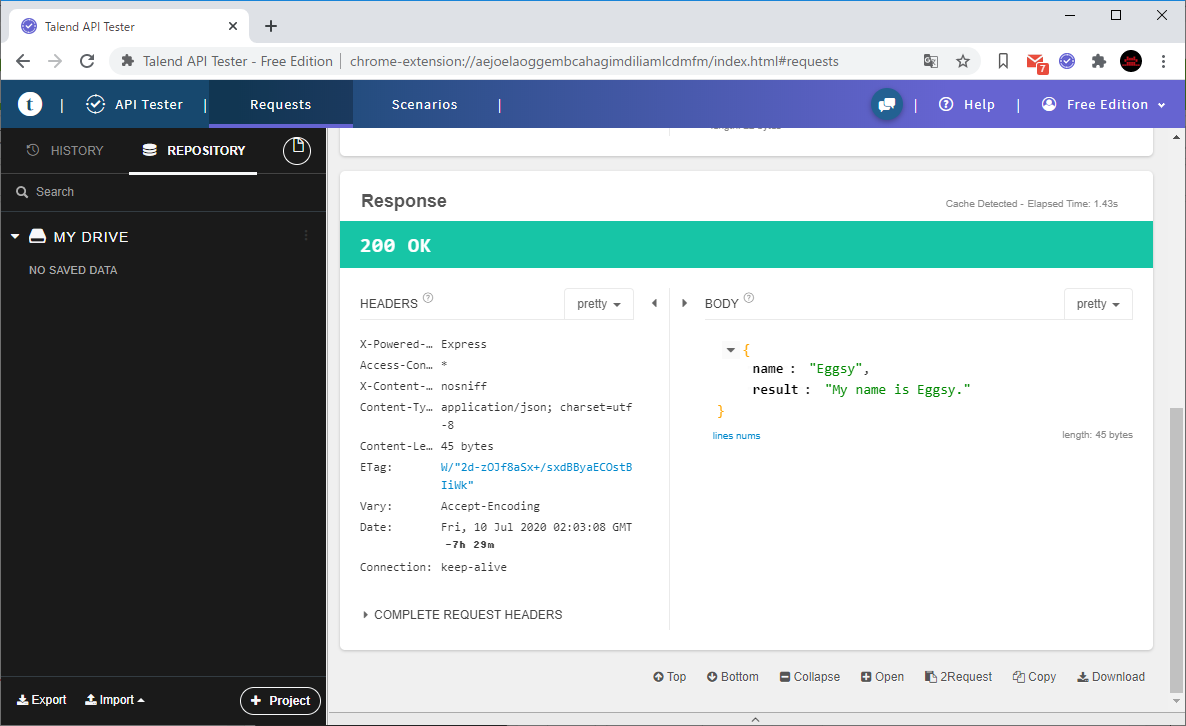The width and height of the screenshot is (1186, 726).
Task: Open the Chrome profile avatar
Action: (x=1131, y=61)
